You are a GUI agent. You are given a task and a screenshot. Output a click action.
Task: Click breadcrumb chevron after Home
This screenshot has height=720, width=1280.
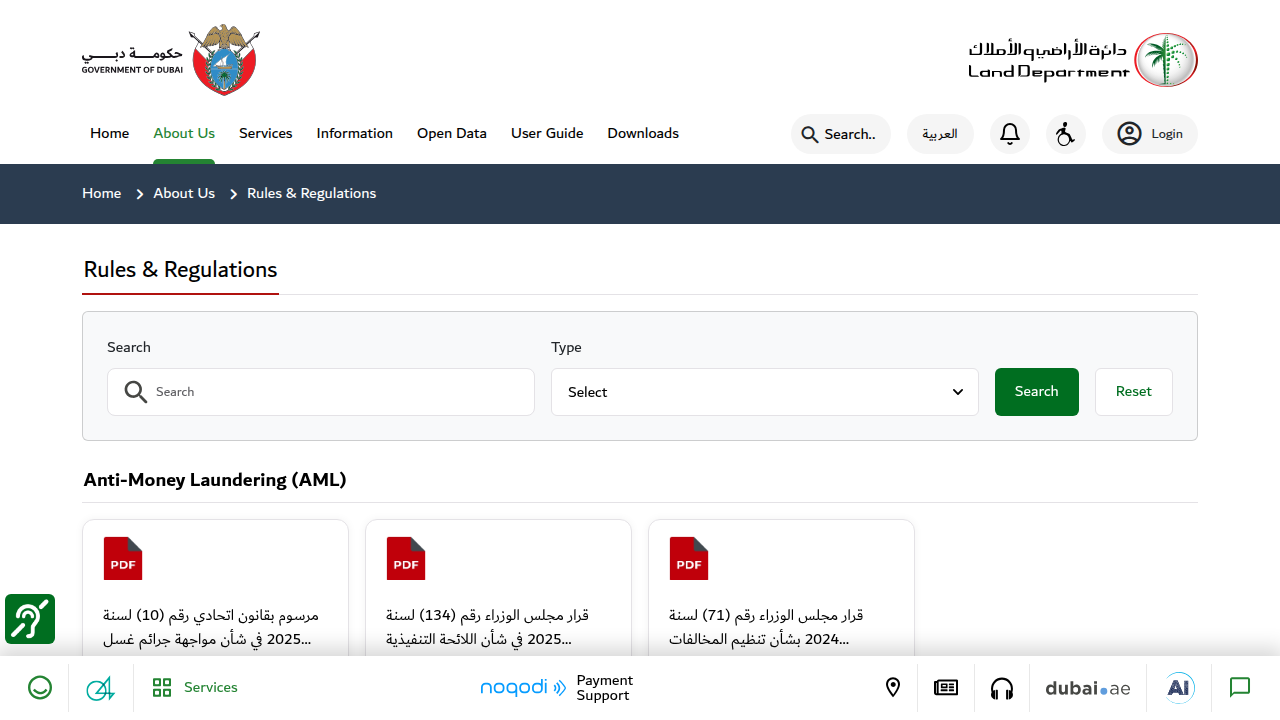click(x=139, y=194)
